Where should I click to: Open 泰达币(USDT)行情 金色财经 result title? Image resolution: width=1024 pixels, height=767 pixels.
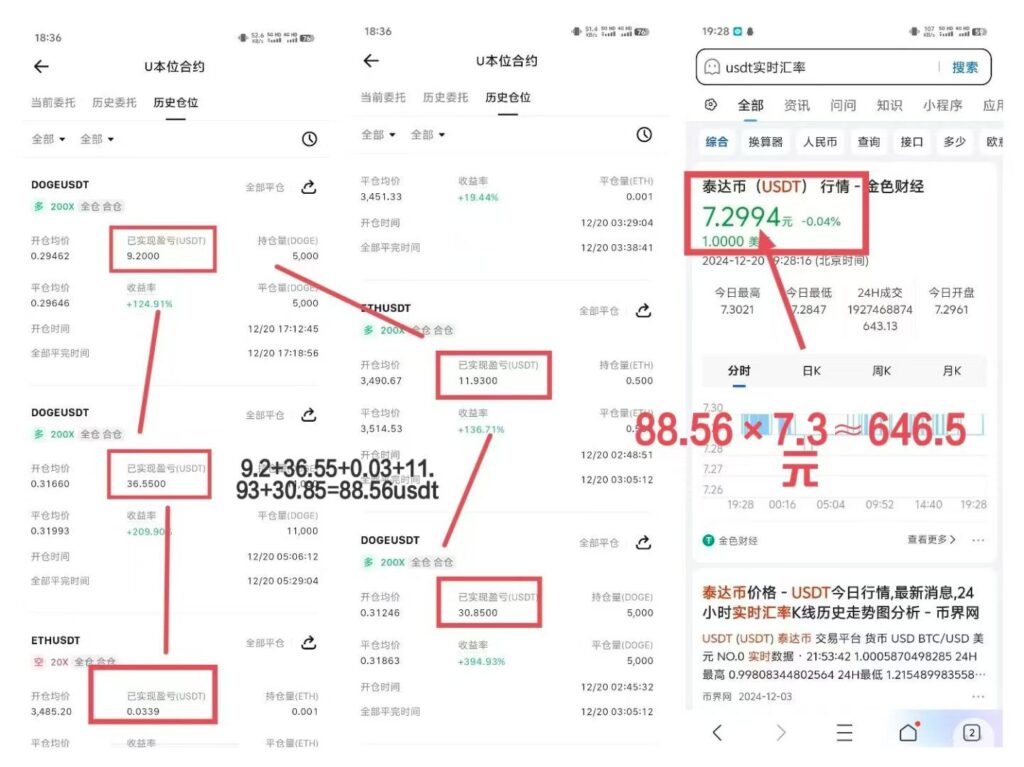pyautogui.click(x=812, y=187)
